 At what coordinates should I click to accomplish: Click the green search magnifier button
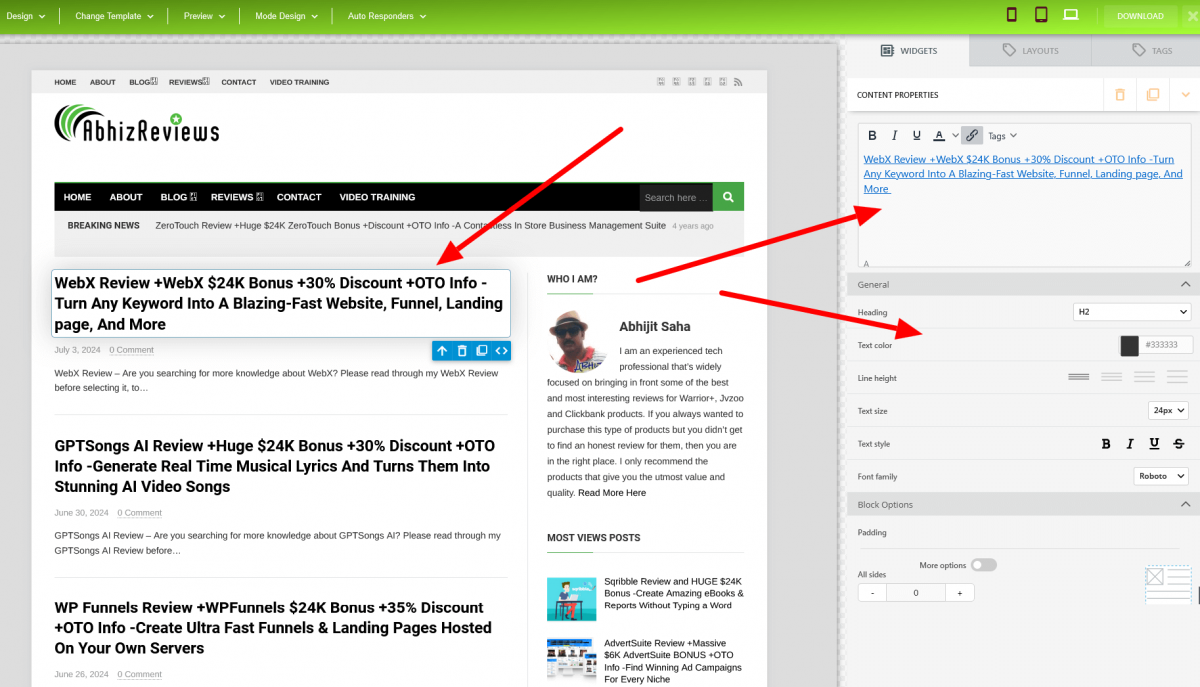click(x=728, y=197)
